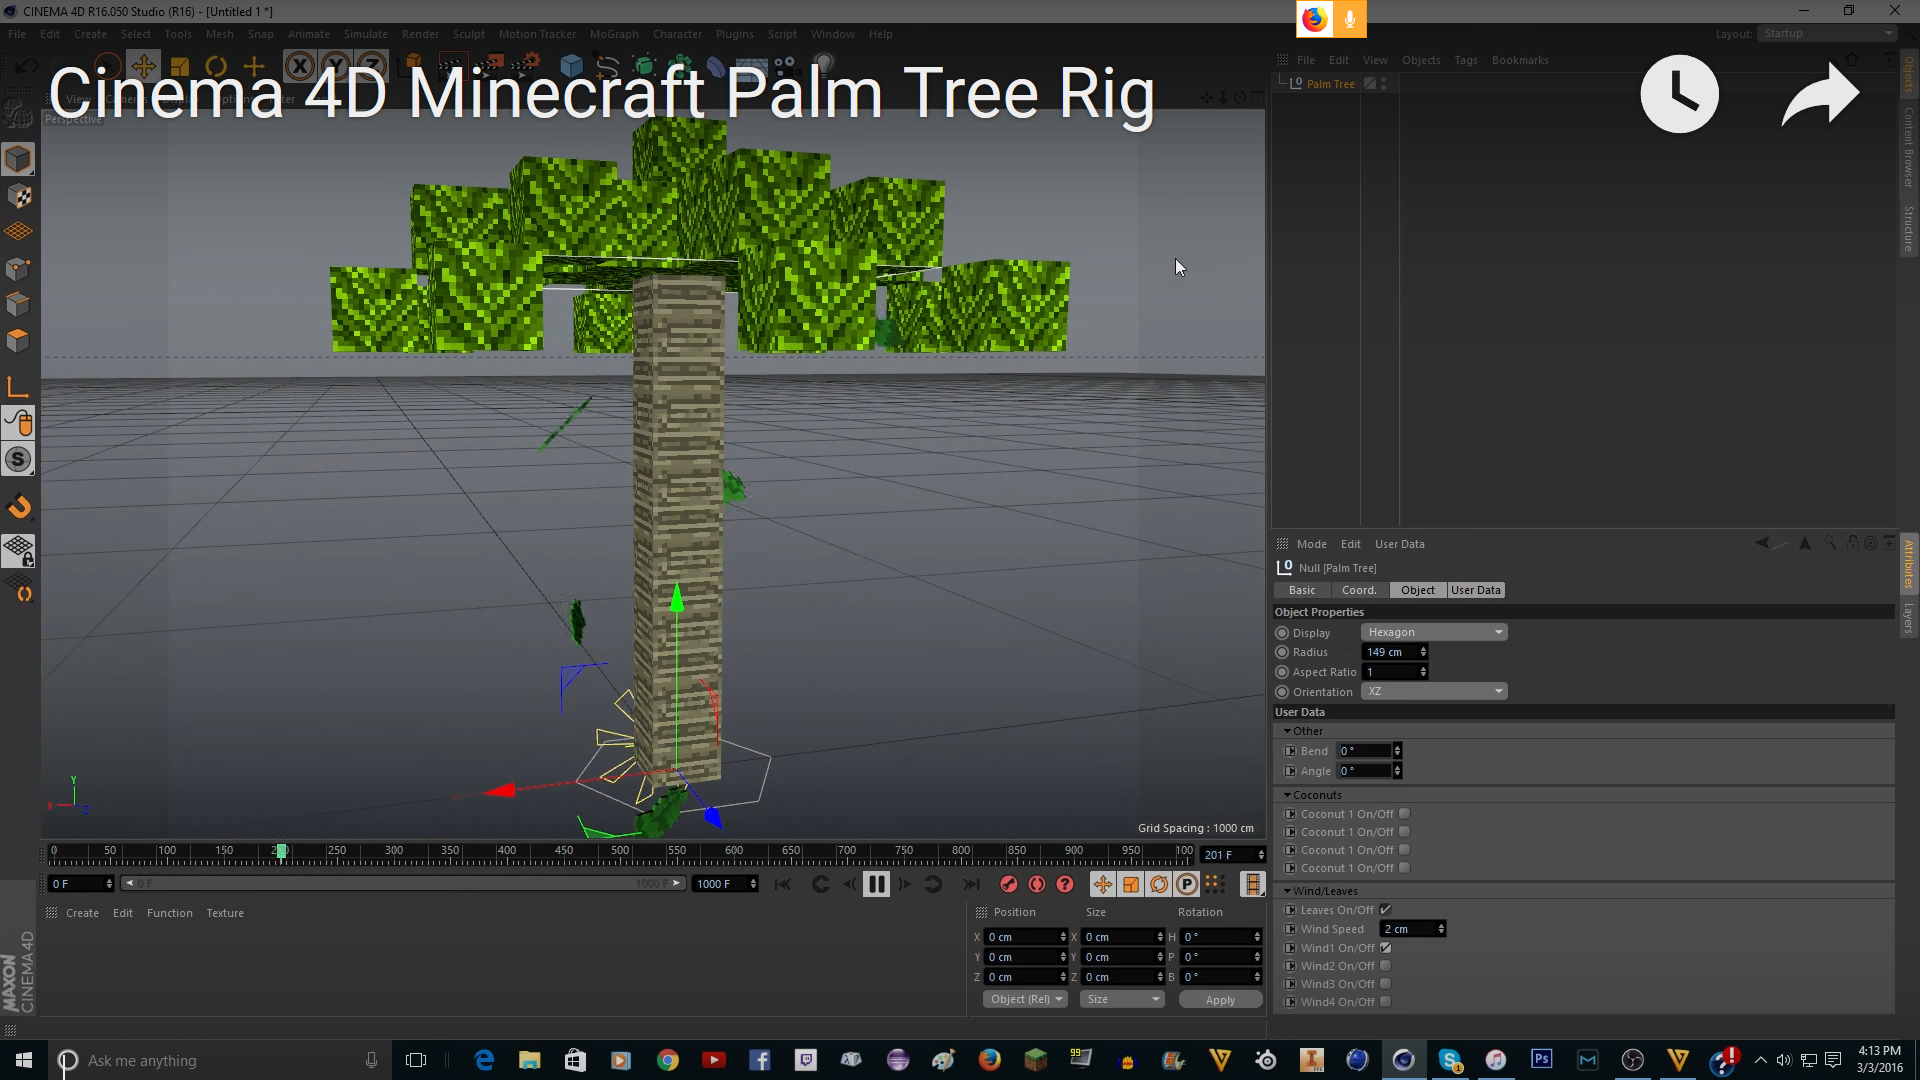Screen dimensions: 1920x1080
Task: Select the Move tool in top toolbar
Action: pos(143,67)
